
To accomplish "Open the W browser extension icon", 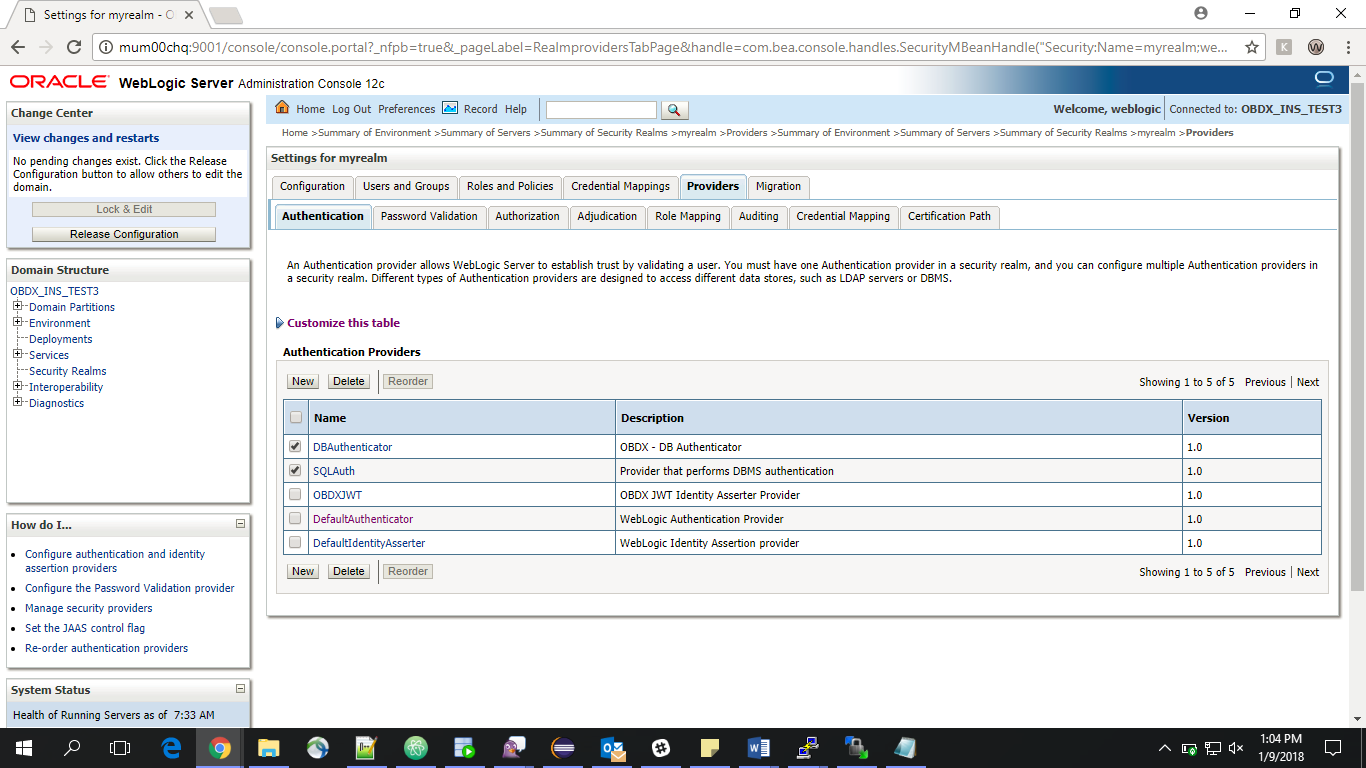I will (x=1316, y=47).
